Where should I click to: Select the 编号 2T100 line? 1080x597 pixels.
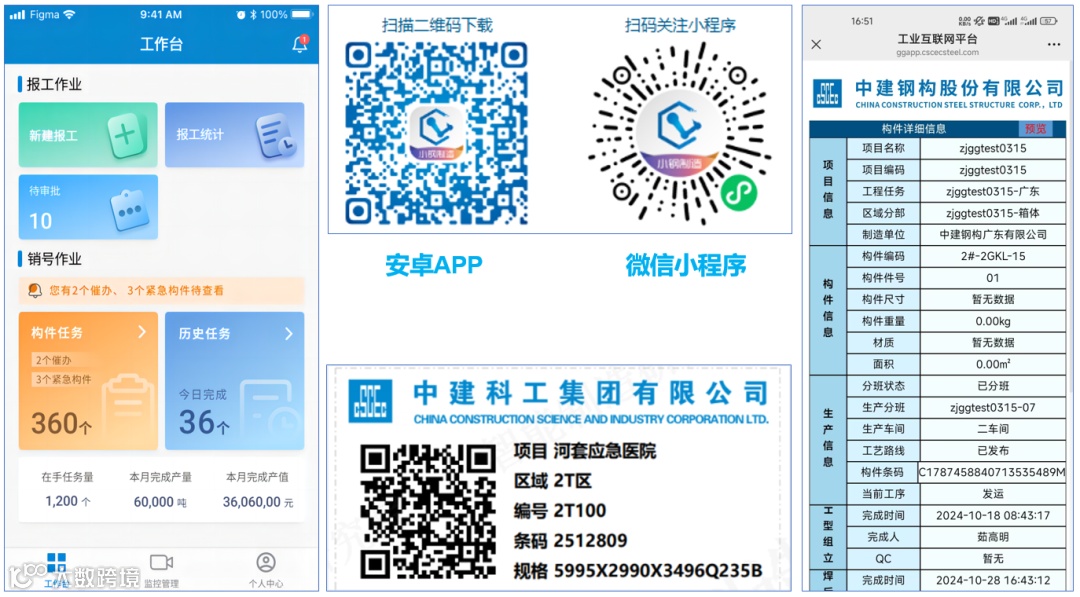tap(560, 510)
